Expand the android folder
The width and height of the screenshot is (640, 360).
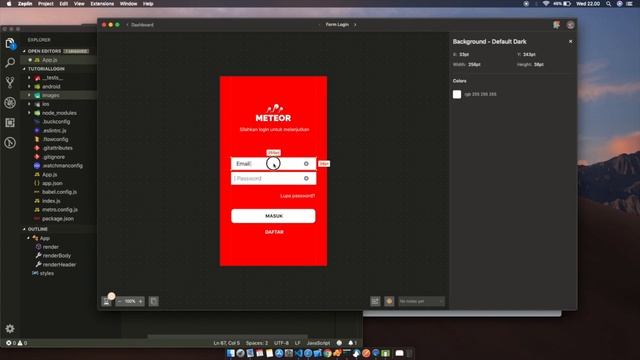[29, 87]
